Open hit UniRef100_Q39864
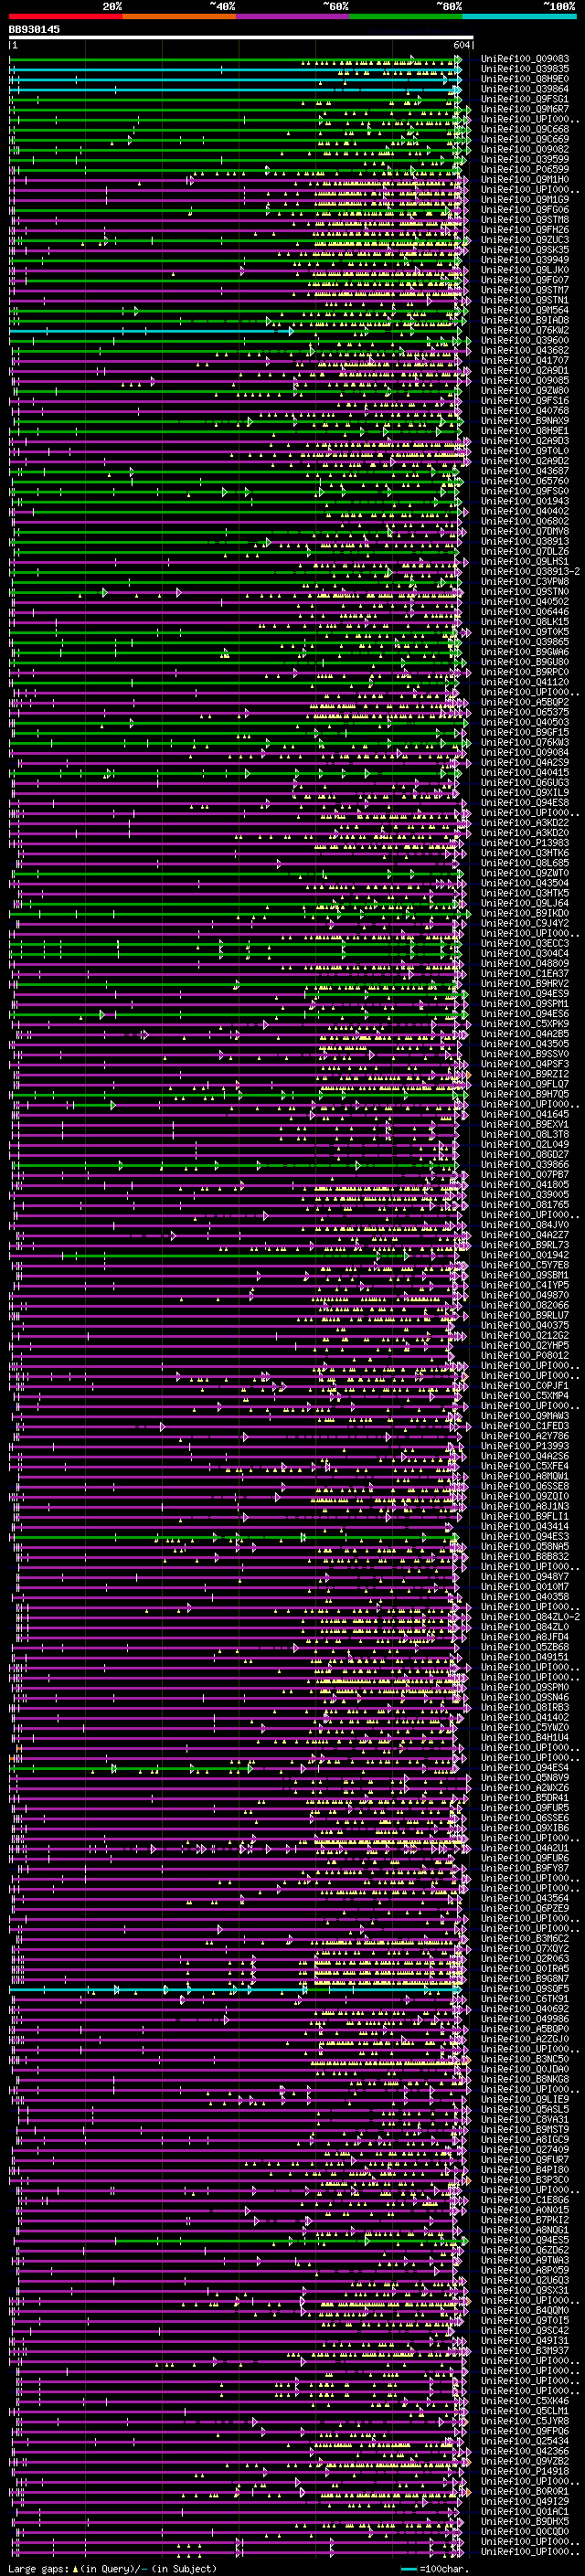This screenshot has height=2576, width=585. pos(525,89)
